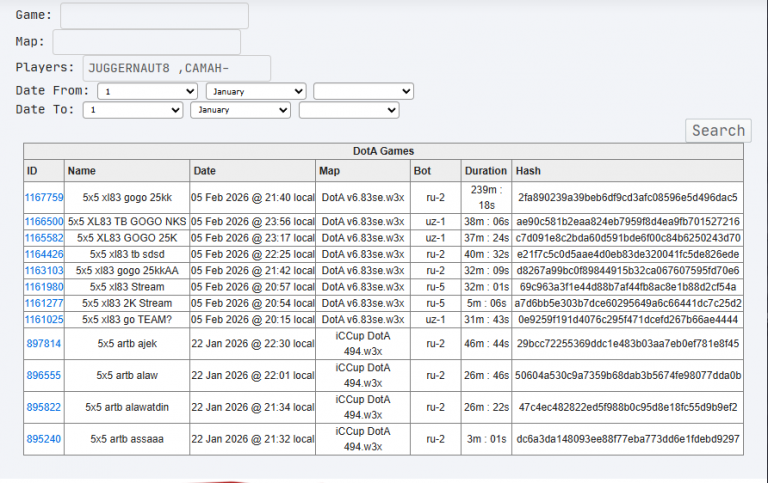The image size is (768, 483).
Task: Focus the Game input field
Action: click(x=154, y=16)
